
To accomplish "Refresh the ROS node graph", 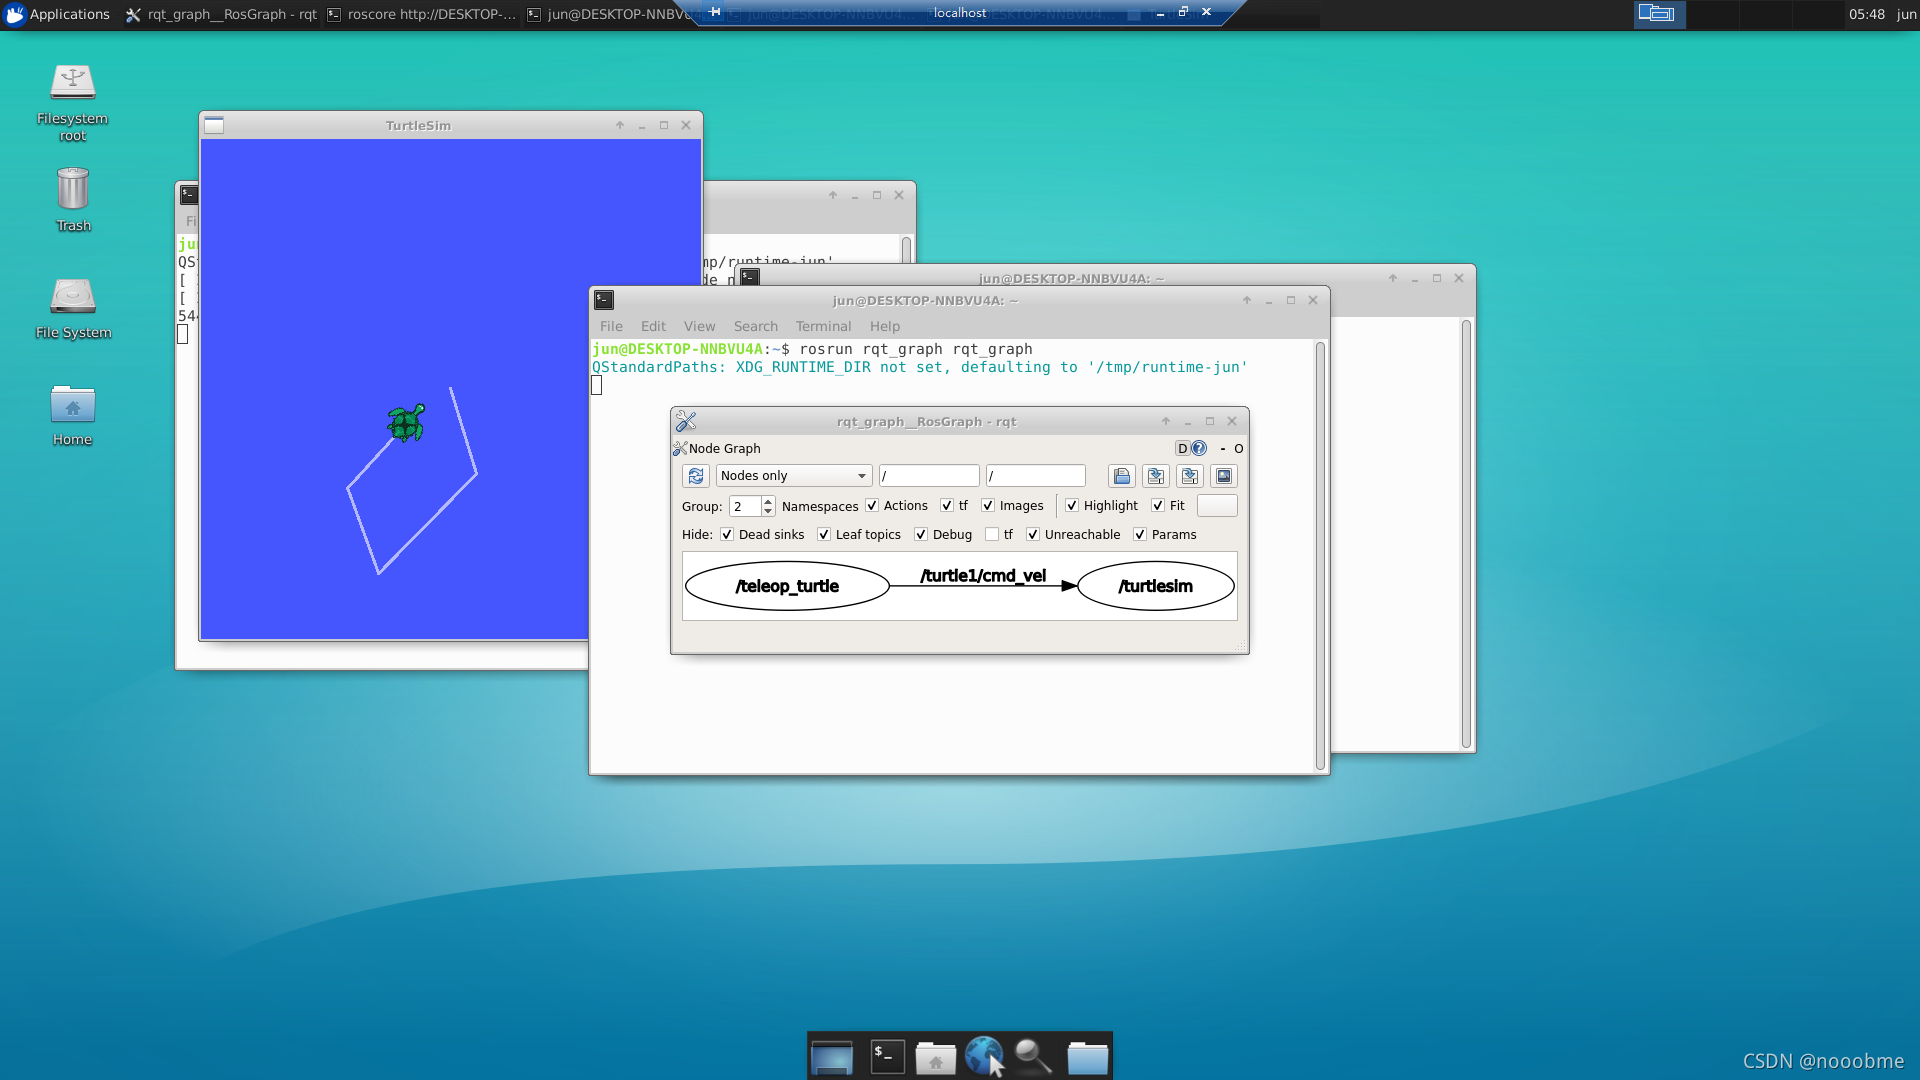I will tap(696, 476).
